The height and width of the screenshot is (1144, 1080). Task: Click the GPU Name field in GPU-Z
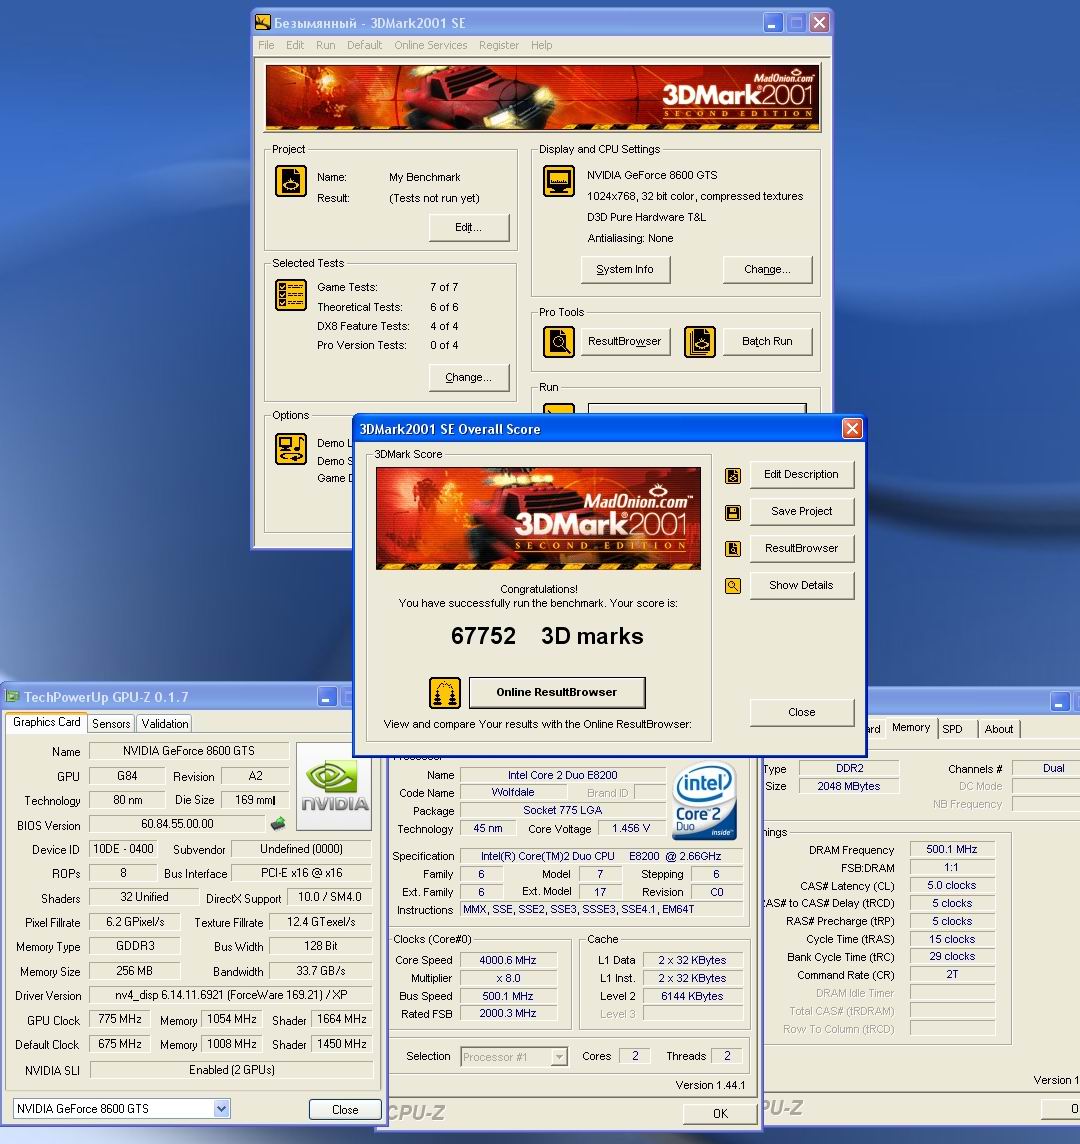point(189,751)
